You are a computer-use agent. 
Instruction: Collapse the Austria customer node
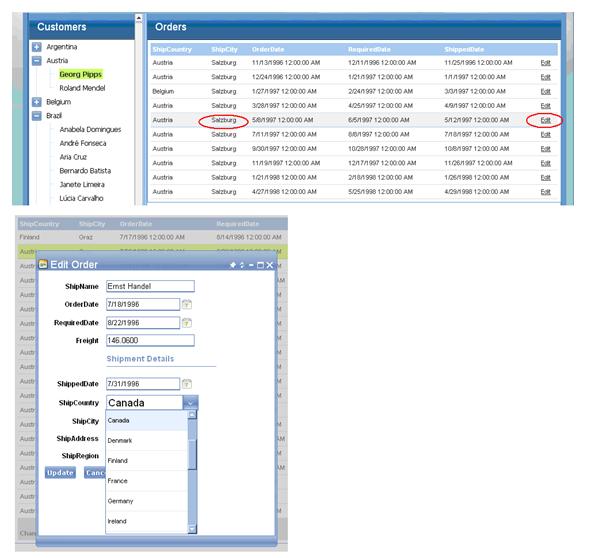coord(37,60)
